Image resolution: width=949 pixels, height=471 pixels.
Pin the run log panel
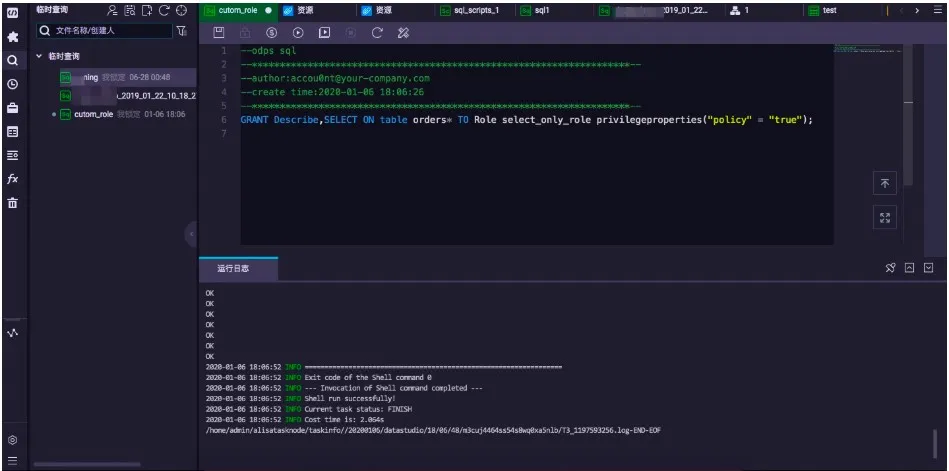tap(890, 268)
